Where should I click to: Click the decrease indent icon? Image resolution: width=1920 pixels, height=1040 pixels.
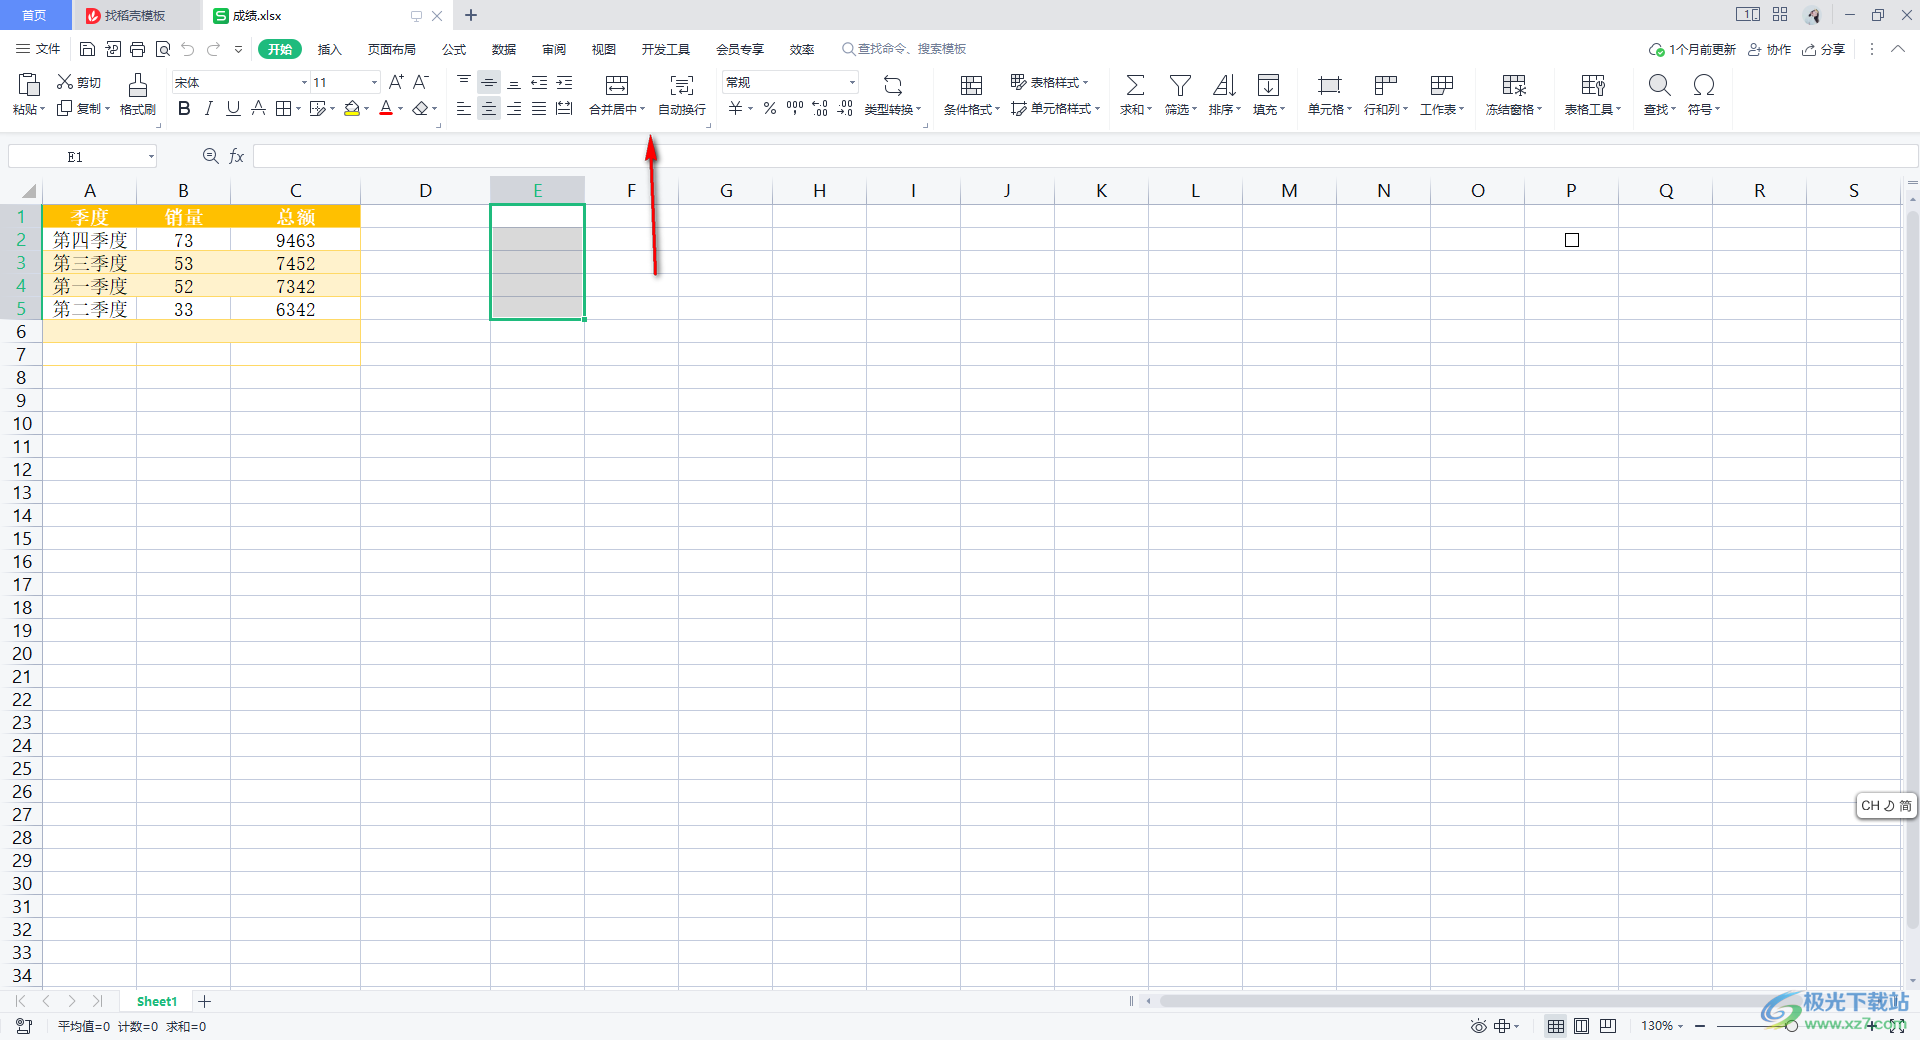pos(539,82)
